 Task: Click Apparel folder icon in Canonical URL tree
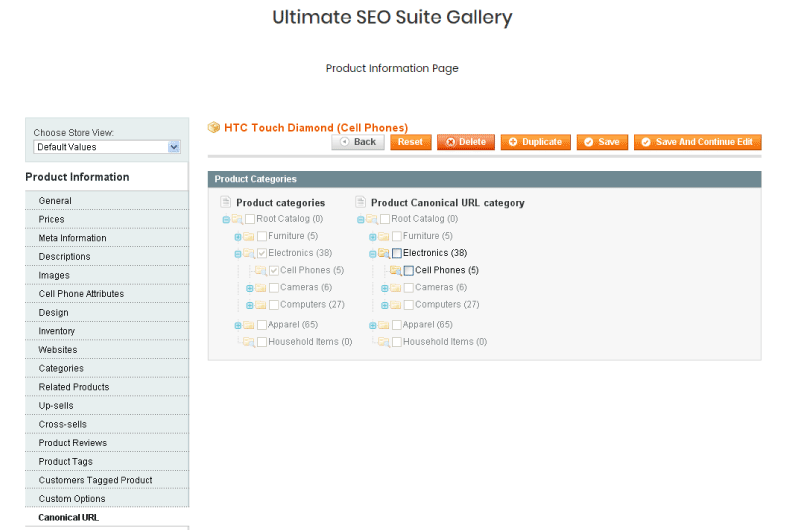pyautogui.click(x=383, y=325)
